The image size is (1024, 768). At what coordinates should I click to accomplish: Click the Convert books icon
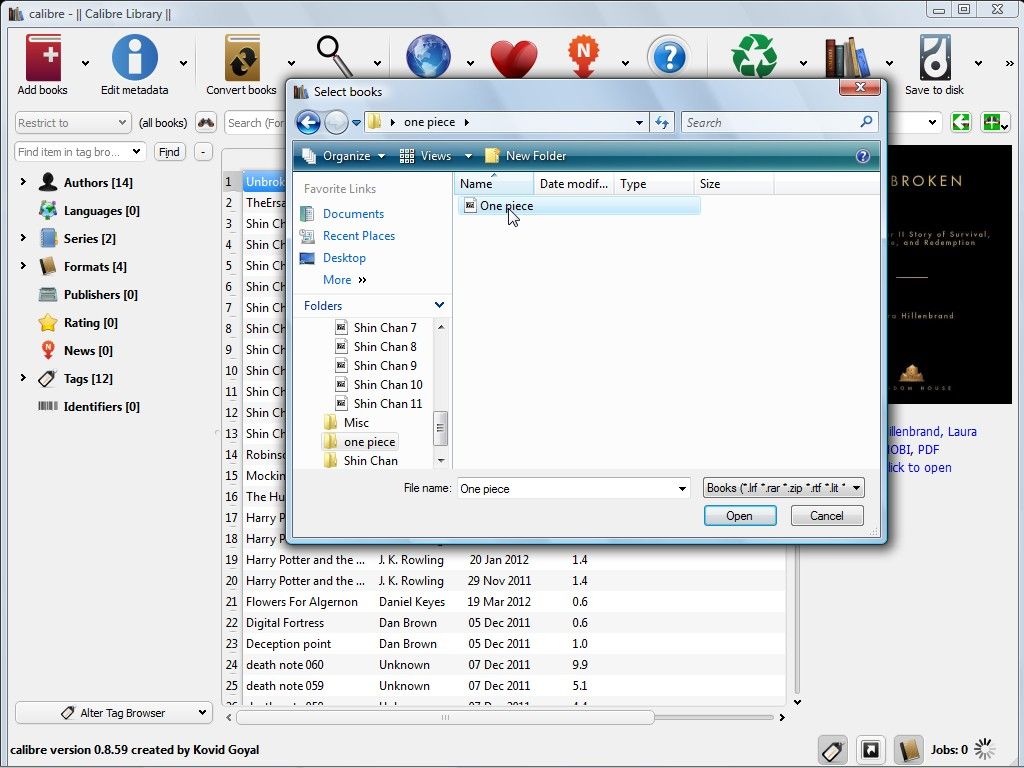click(242, 57)
